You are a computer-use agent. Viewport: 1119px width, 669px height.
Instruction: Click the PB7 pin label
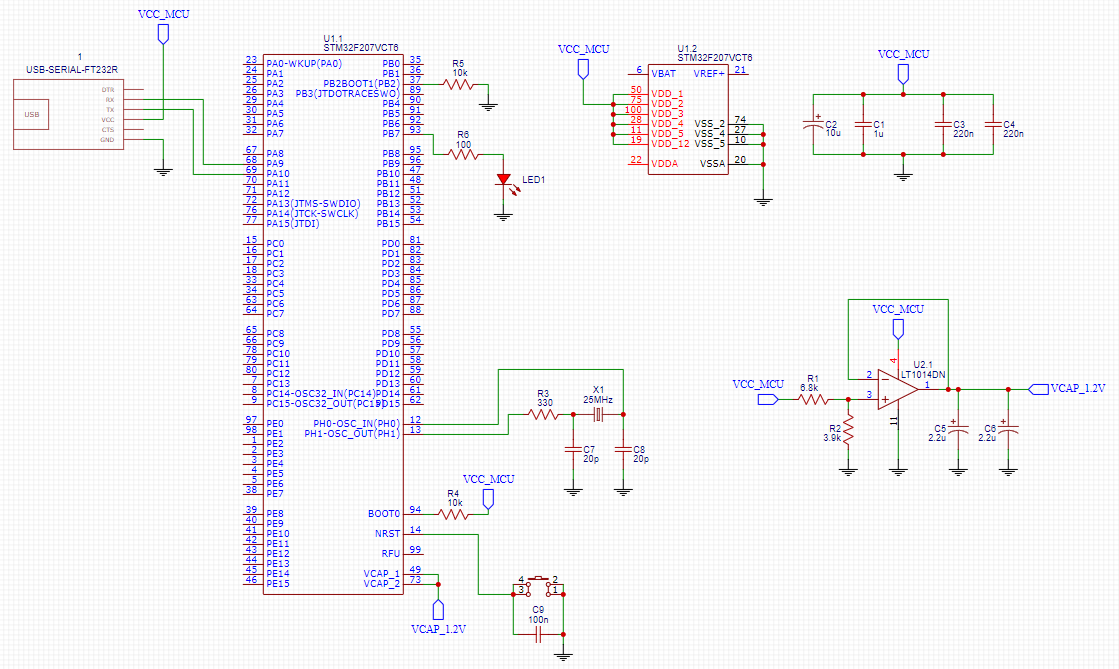click(x=391, y=134)
